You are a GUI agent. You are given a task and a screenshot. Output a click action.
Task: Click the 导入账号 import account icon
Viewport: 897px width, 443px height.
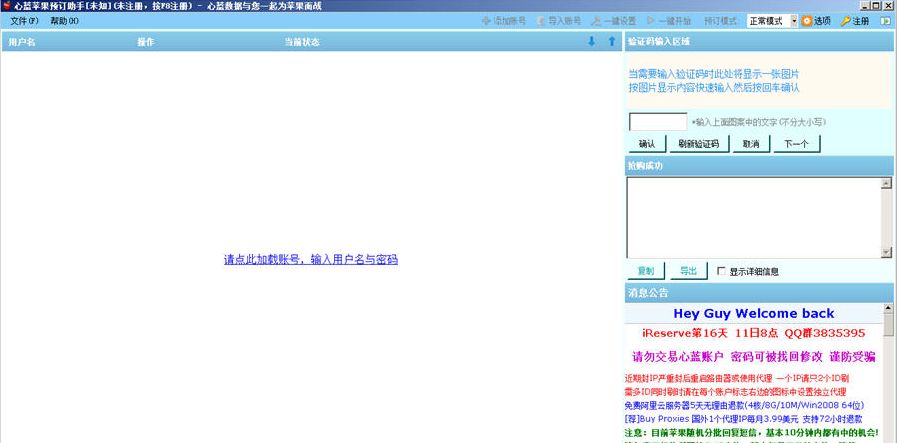[541, 20]
